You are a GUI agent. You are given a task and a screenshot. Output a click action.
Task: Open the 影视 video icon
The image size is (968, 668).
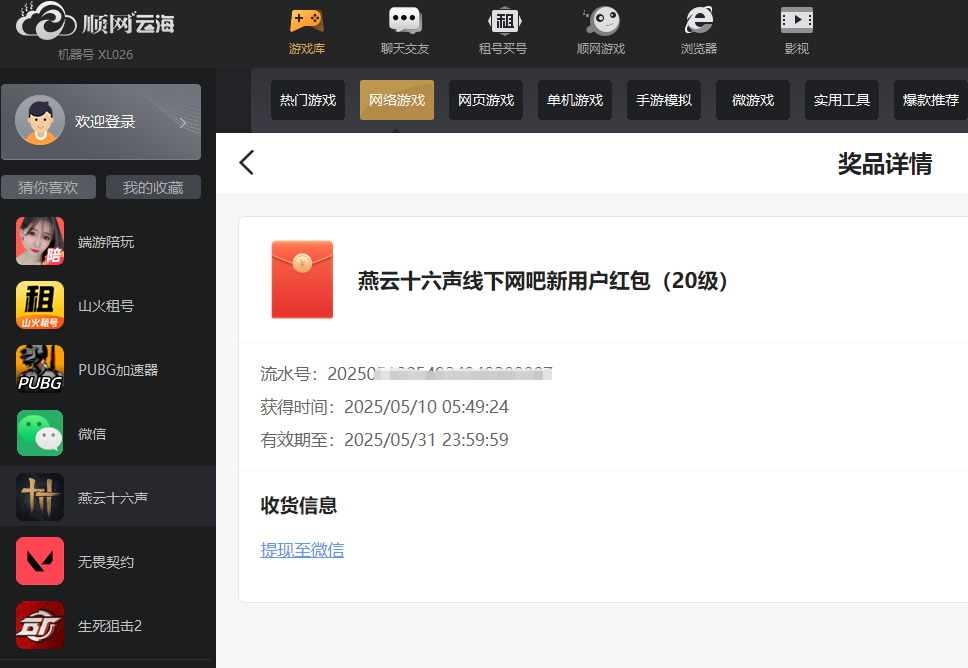pos(796,20)
